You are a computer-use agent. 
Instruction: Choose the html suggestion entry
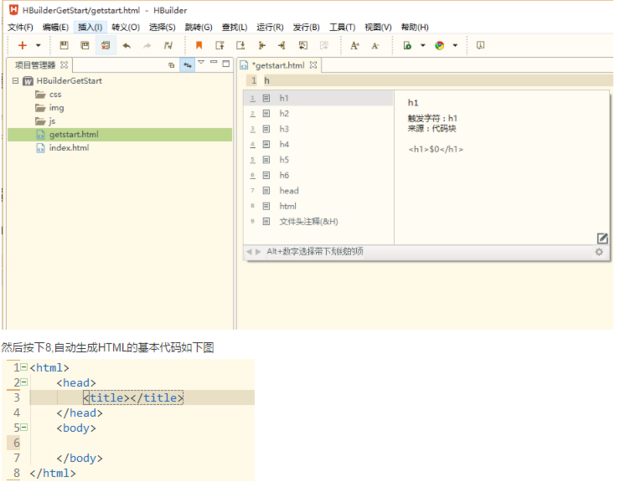(287, 206)
